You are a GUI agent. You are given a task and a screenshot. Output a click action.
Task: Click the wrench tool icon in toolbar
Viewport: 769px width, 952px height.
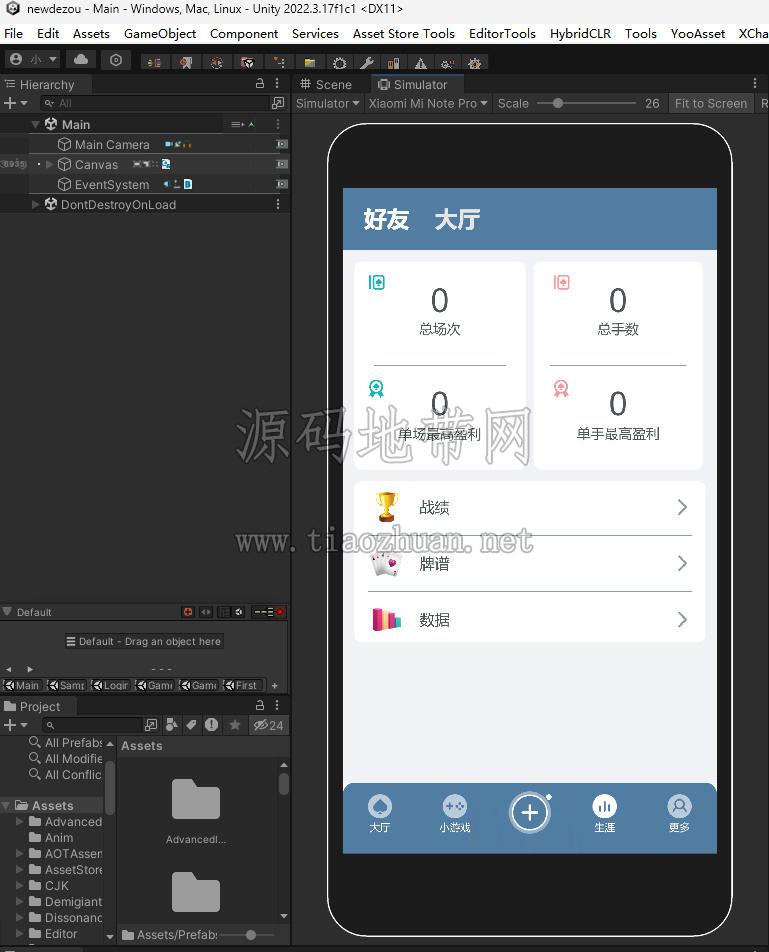click(367, 63)
